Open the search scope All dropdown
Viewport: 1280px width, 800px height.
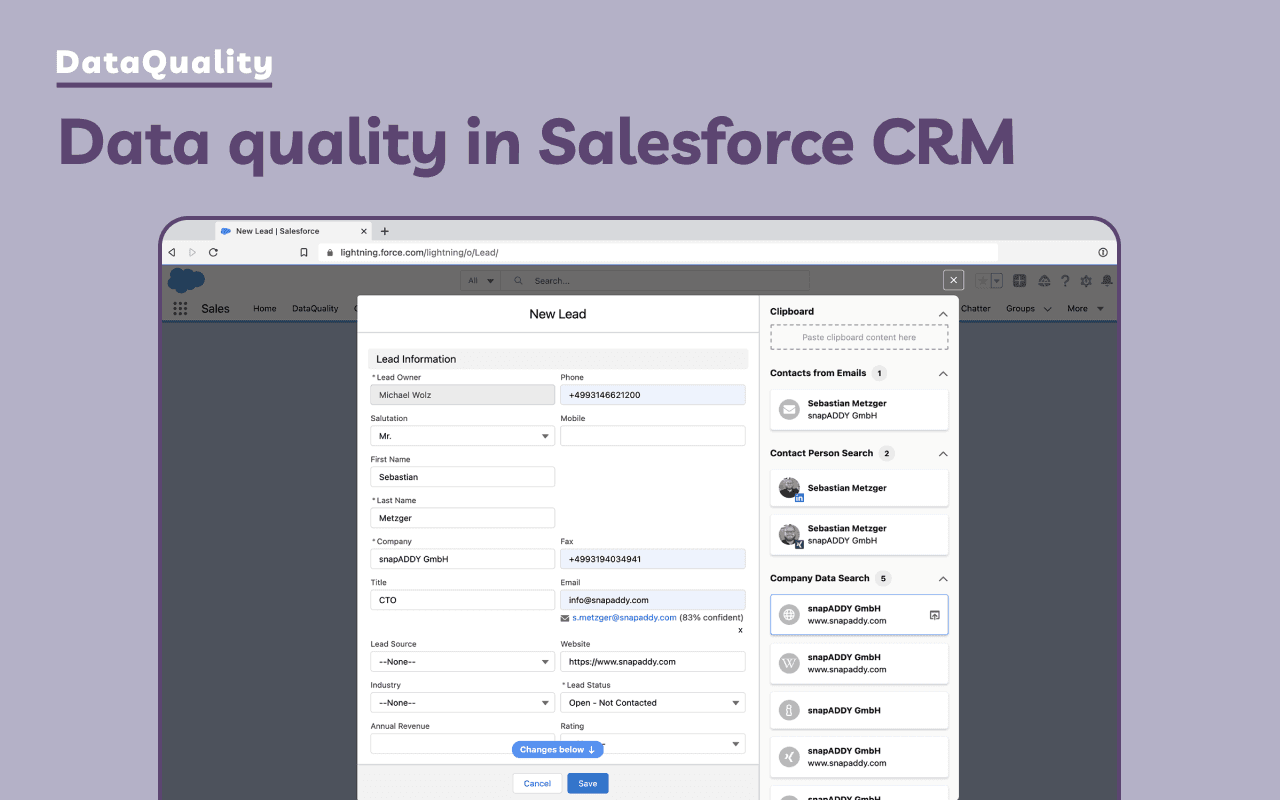pos(481,281)
